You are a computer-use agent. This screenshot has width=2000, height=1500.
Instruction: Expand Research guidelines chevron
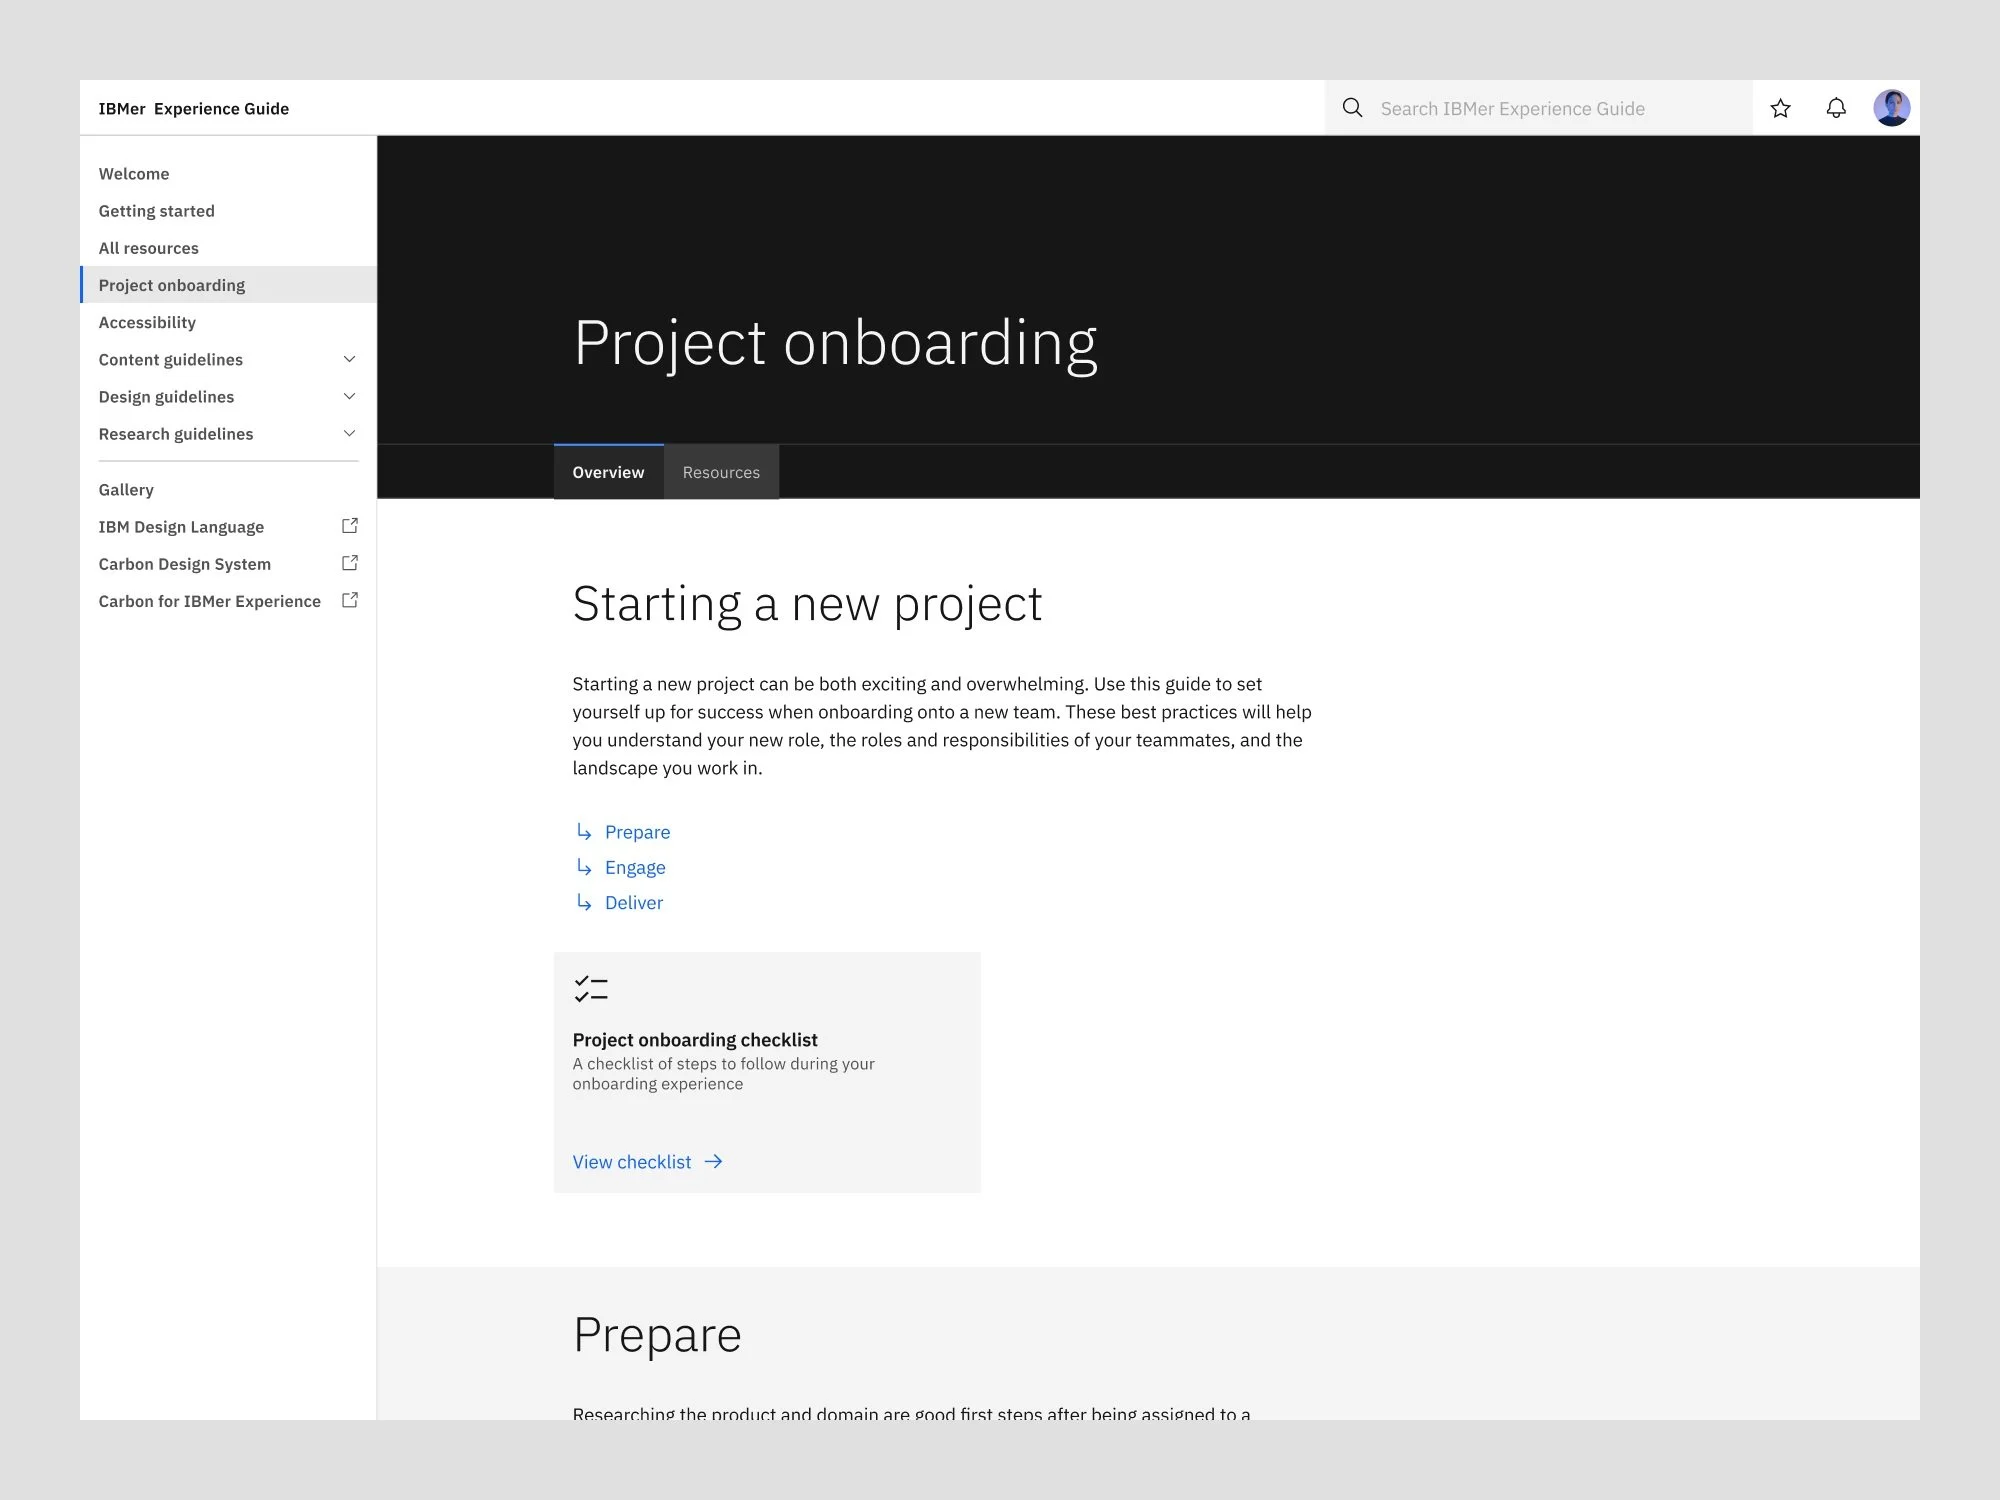pos(349,433)
